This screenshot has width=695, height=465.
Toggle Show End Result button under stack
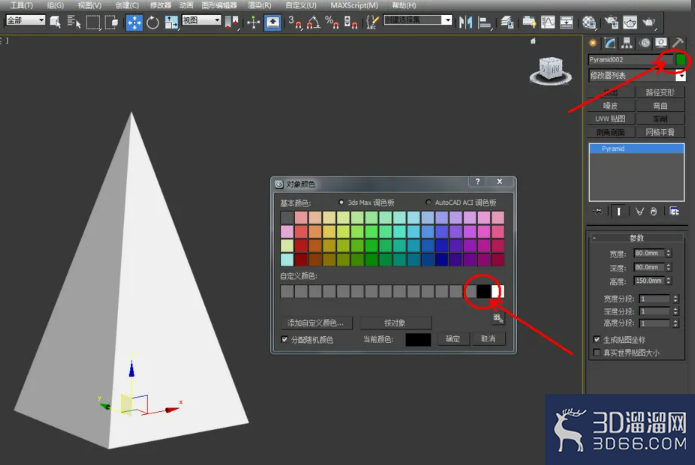point(619,211)
